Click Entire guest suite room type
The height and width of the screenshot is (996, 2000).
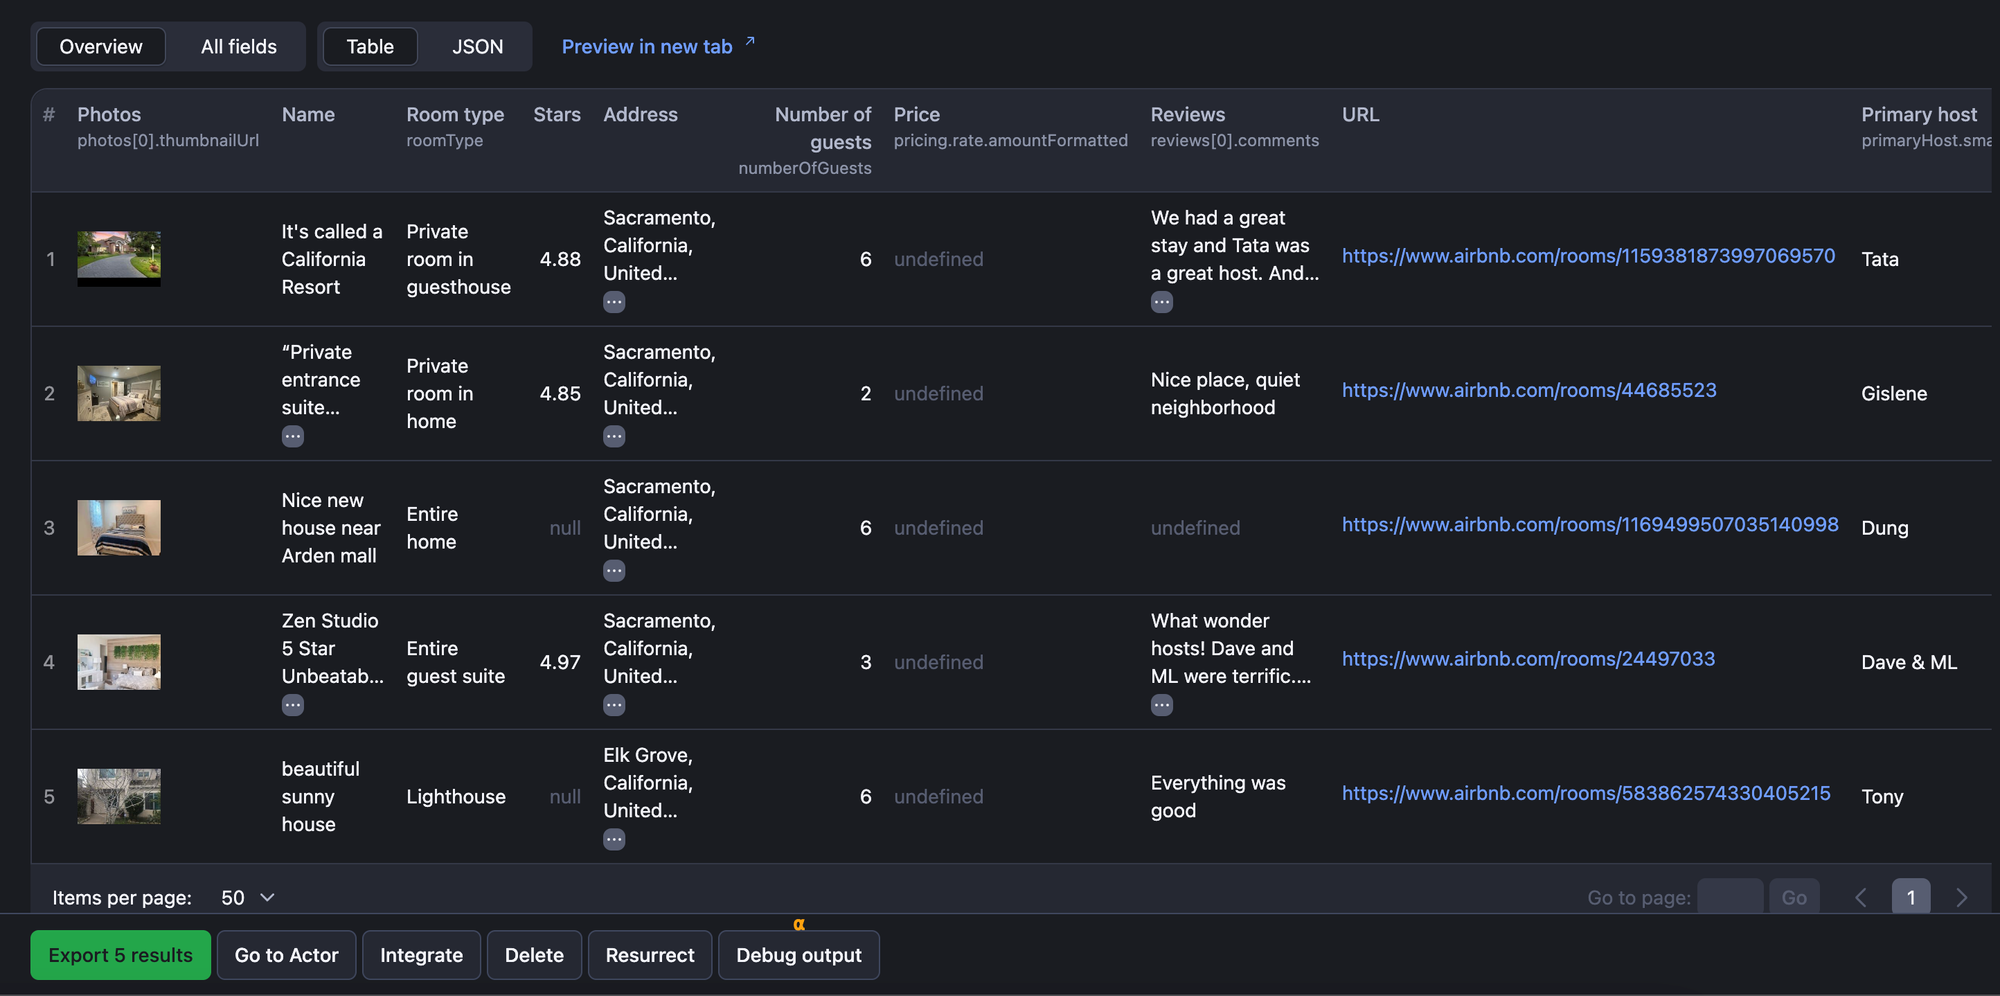coord(456,662)
